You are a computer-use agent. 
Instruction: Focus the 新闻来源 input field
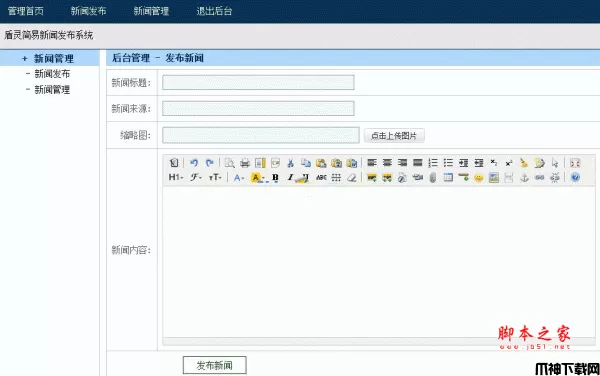point(258,108)
